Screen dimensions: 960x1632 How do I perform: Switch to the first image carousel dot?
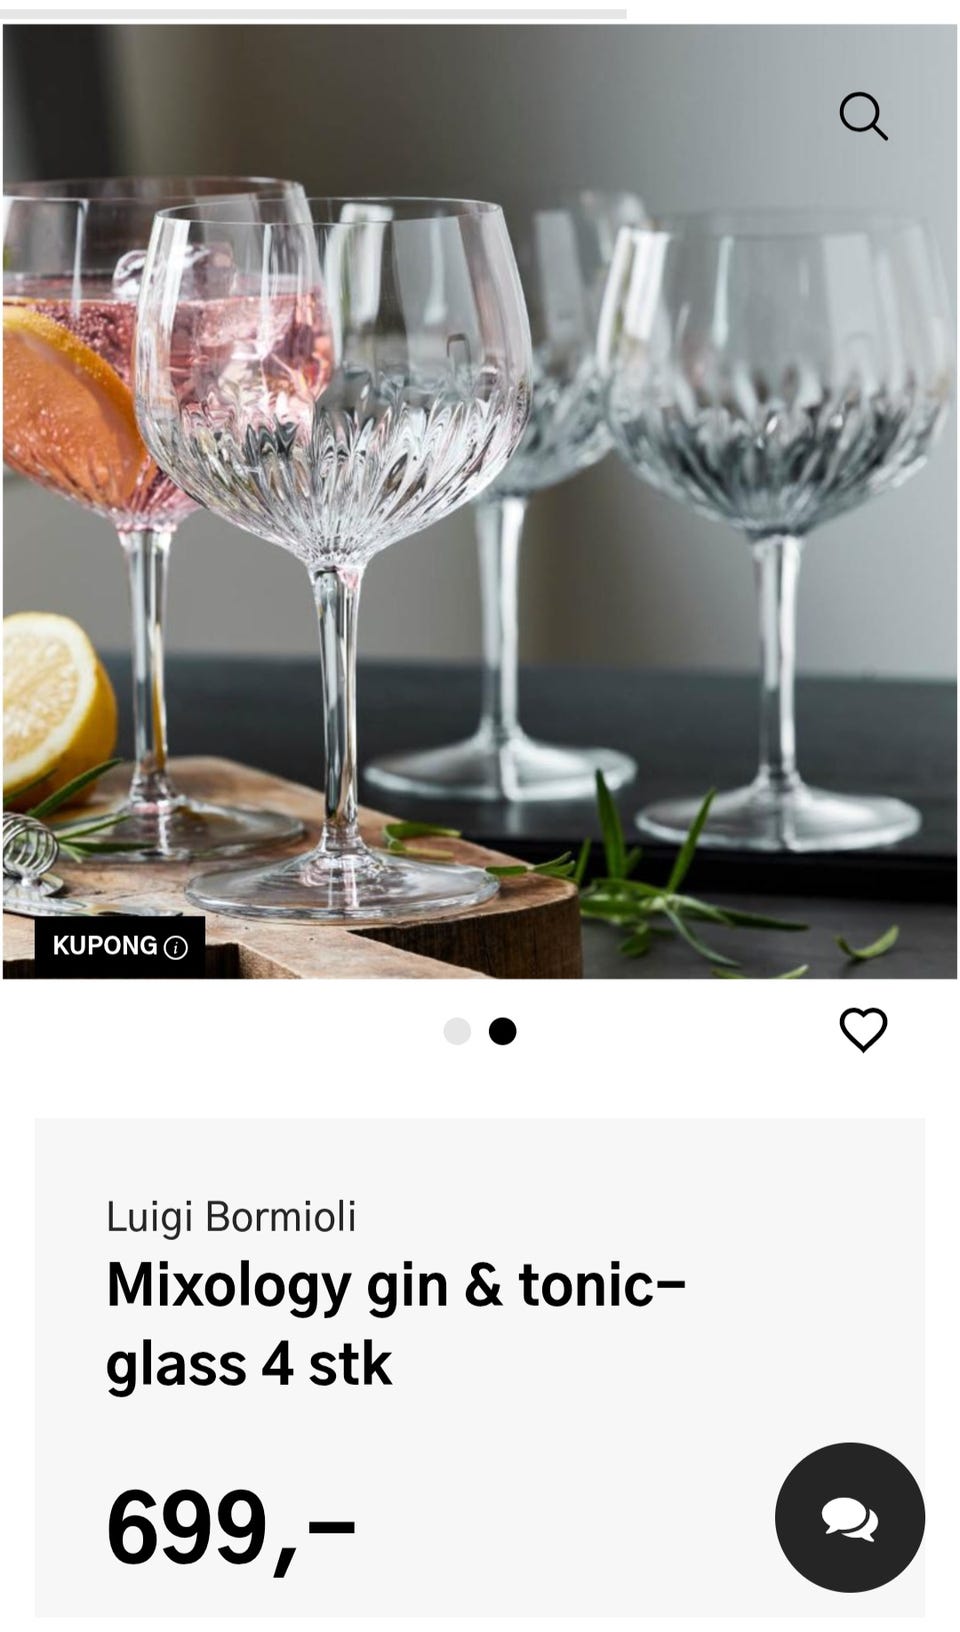coord(457,1031)
